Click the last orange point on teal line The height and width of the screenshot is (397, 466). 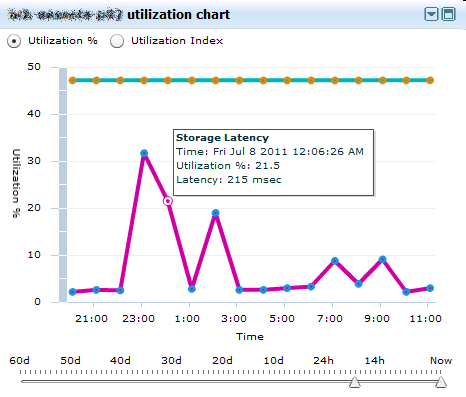click(x=430, y=80)
